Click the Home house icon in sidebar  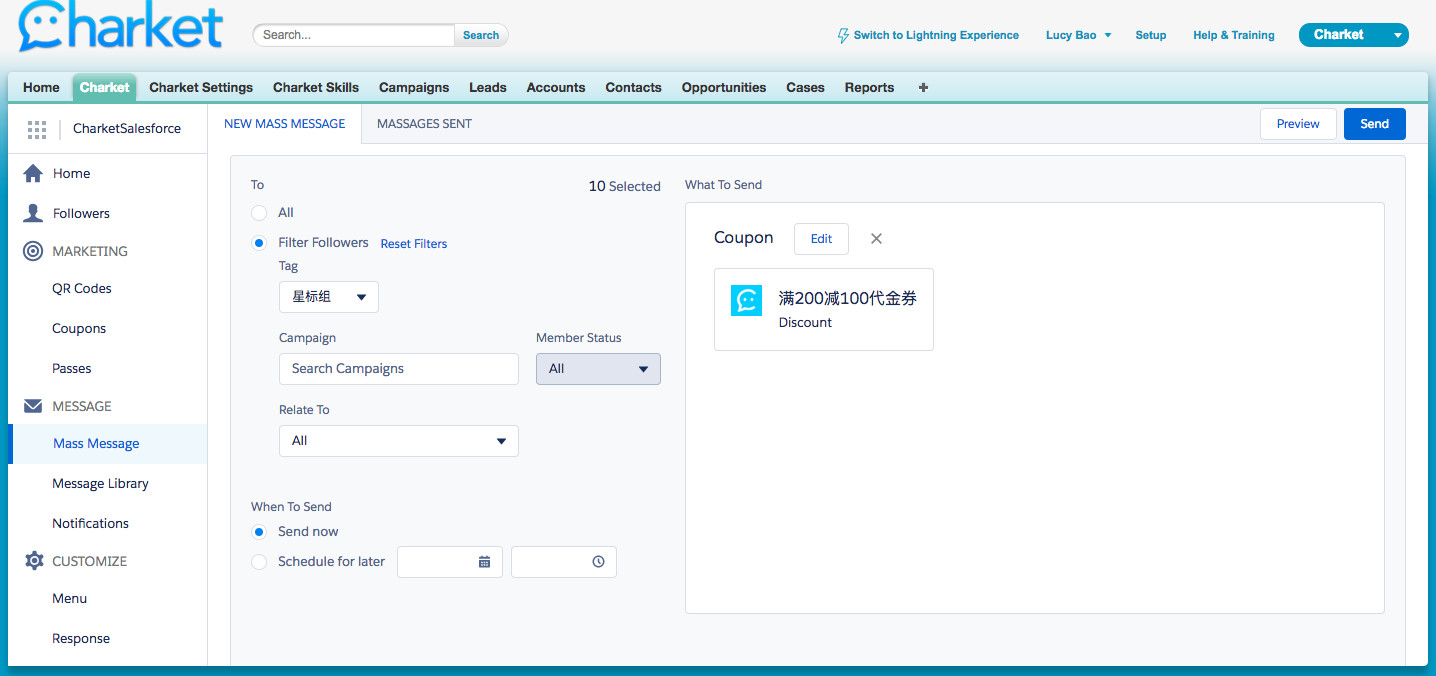pos(33,173)
